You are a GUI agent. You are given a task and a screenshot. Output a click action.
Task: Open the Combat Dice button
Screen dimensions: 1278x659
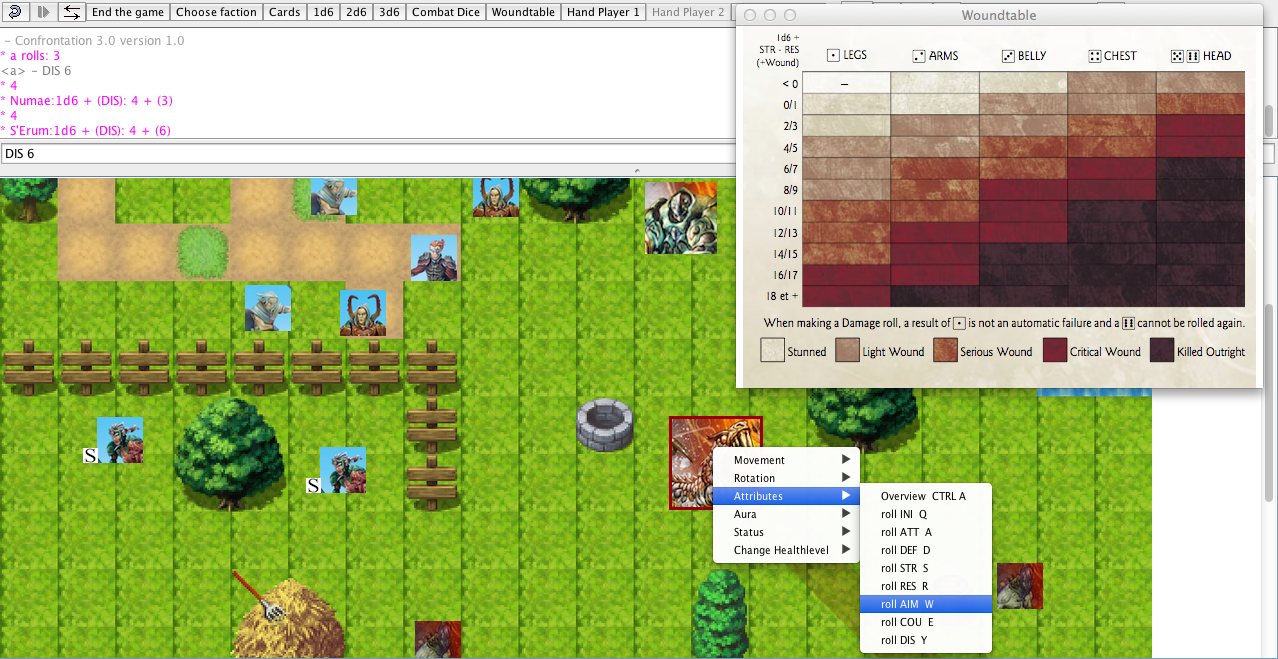coord(445,12)
